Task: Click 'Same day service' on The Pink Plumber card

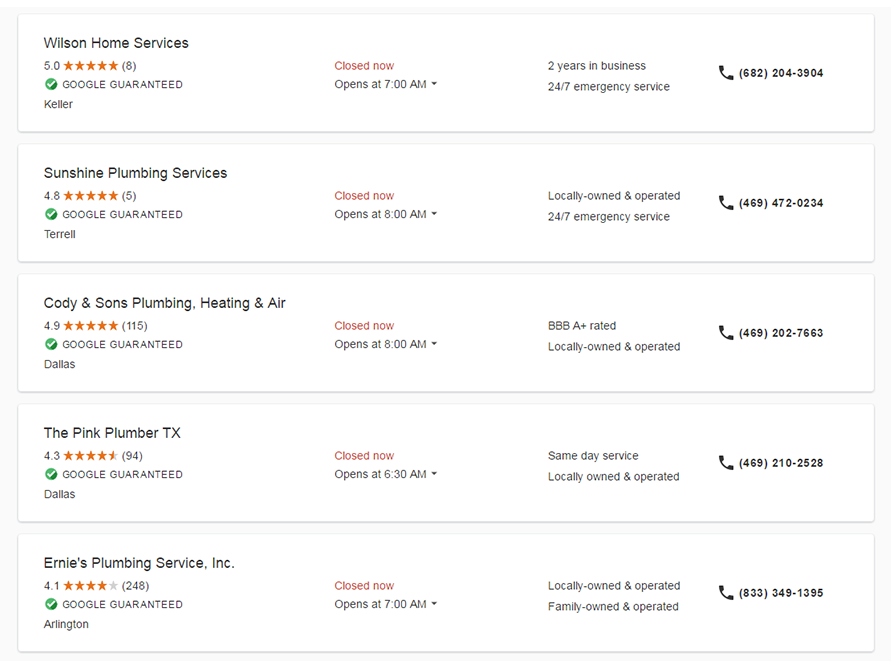Action: tap(593, 456)
